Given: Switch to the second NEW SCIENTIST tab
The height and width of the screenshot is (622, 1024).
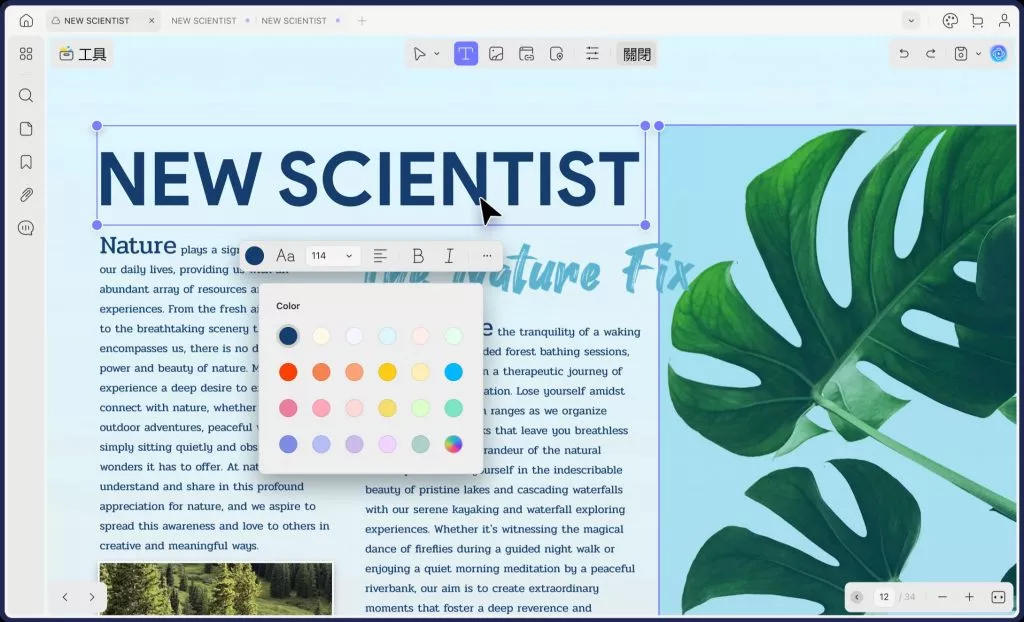Looking at the screenshot, I should pos(204,20).
